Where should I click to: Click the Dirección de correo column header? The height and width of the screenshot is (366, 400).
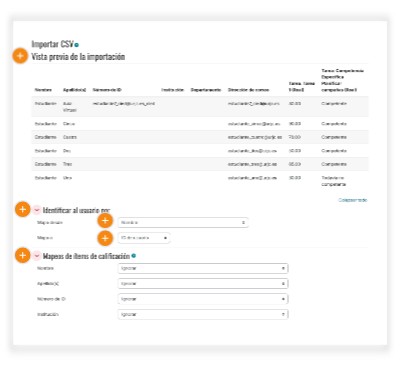click(248, 90)
